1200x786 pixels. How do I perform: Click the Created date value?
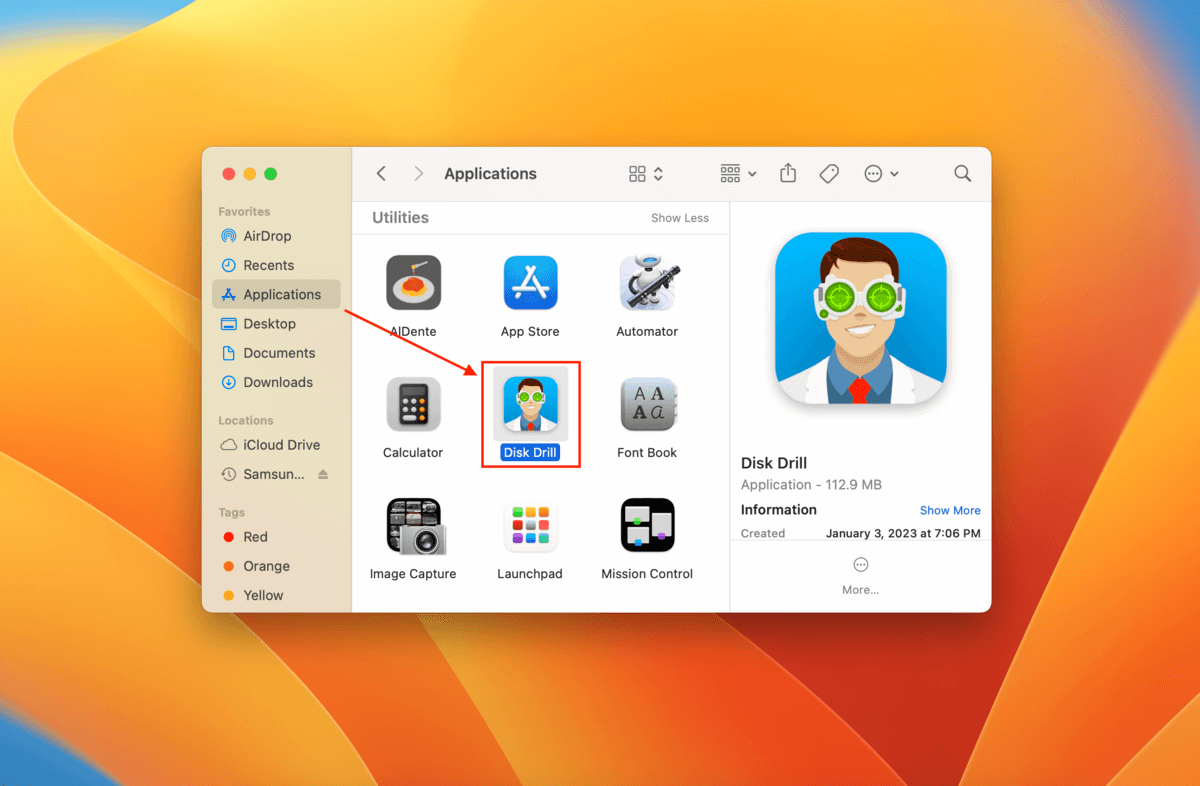[x=903, y=534]
